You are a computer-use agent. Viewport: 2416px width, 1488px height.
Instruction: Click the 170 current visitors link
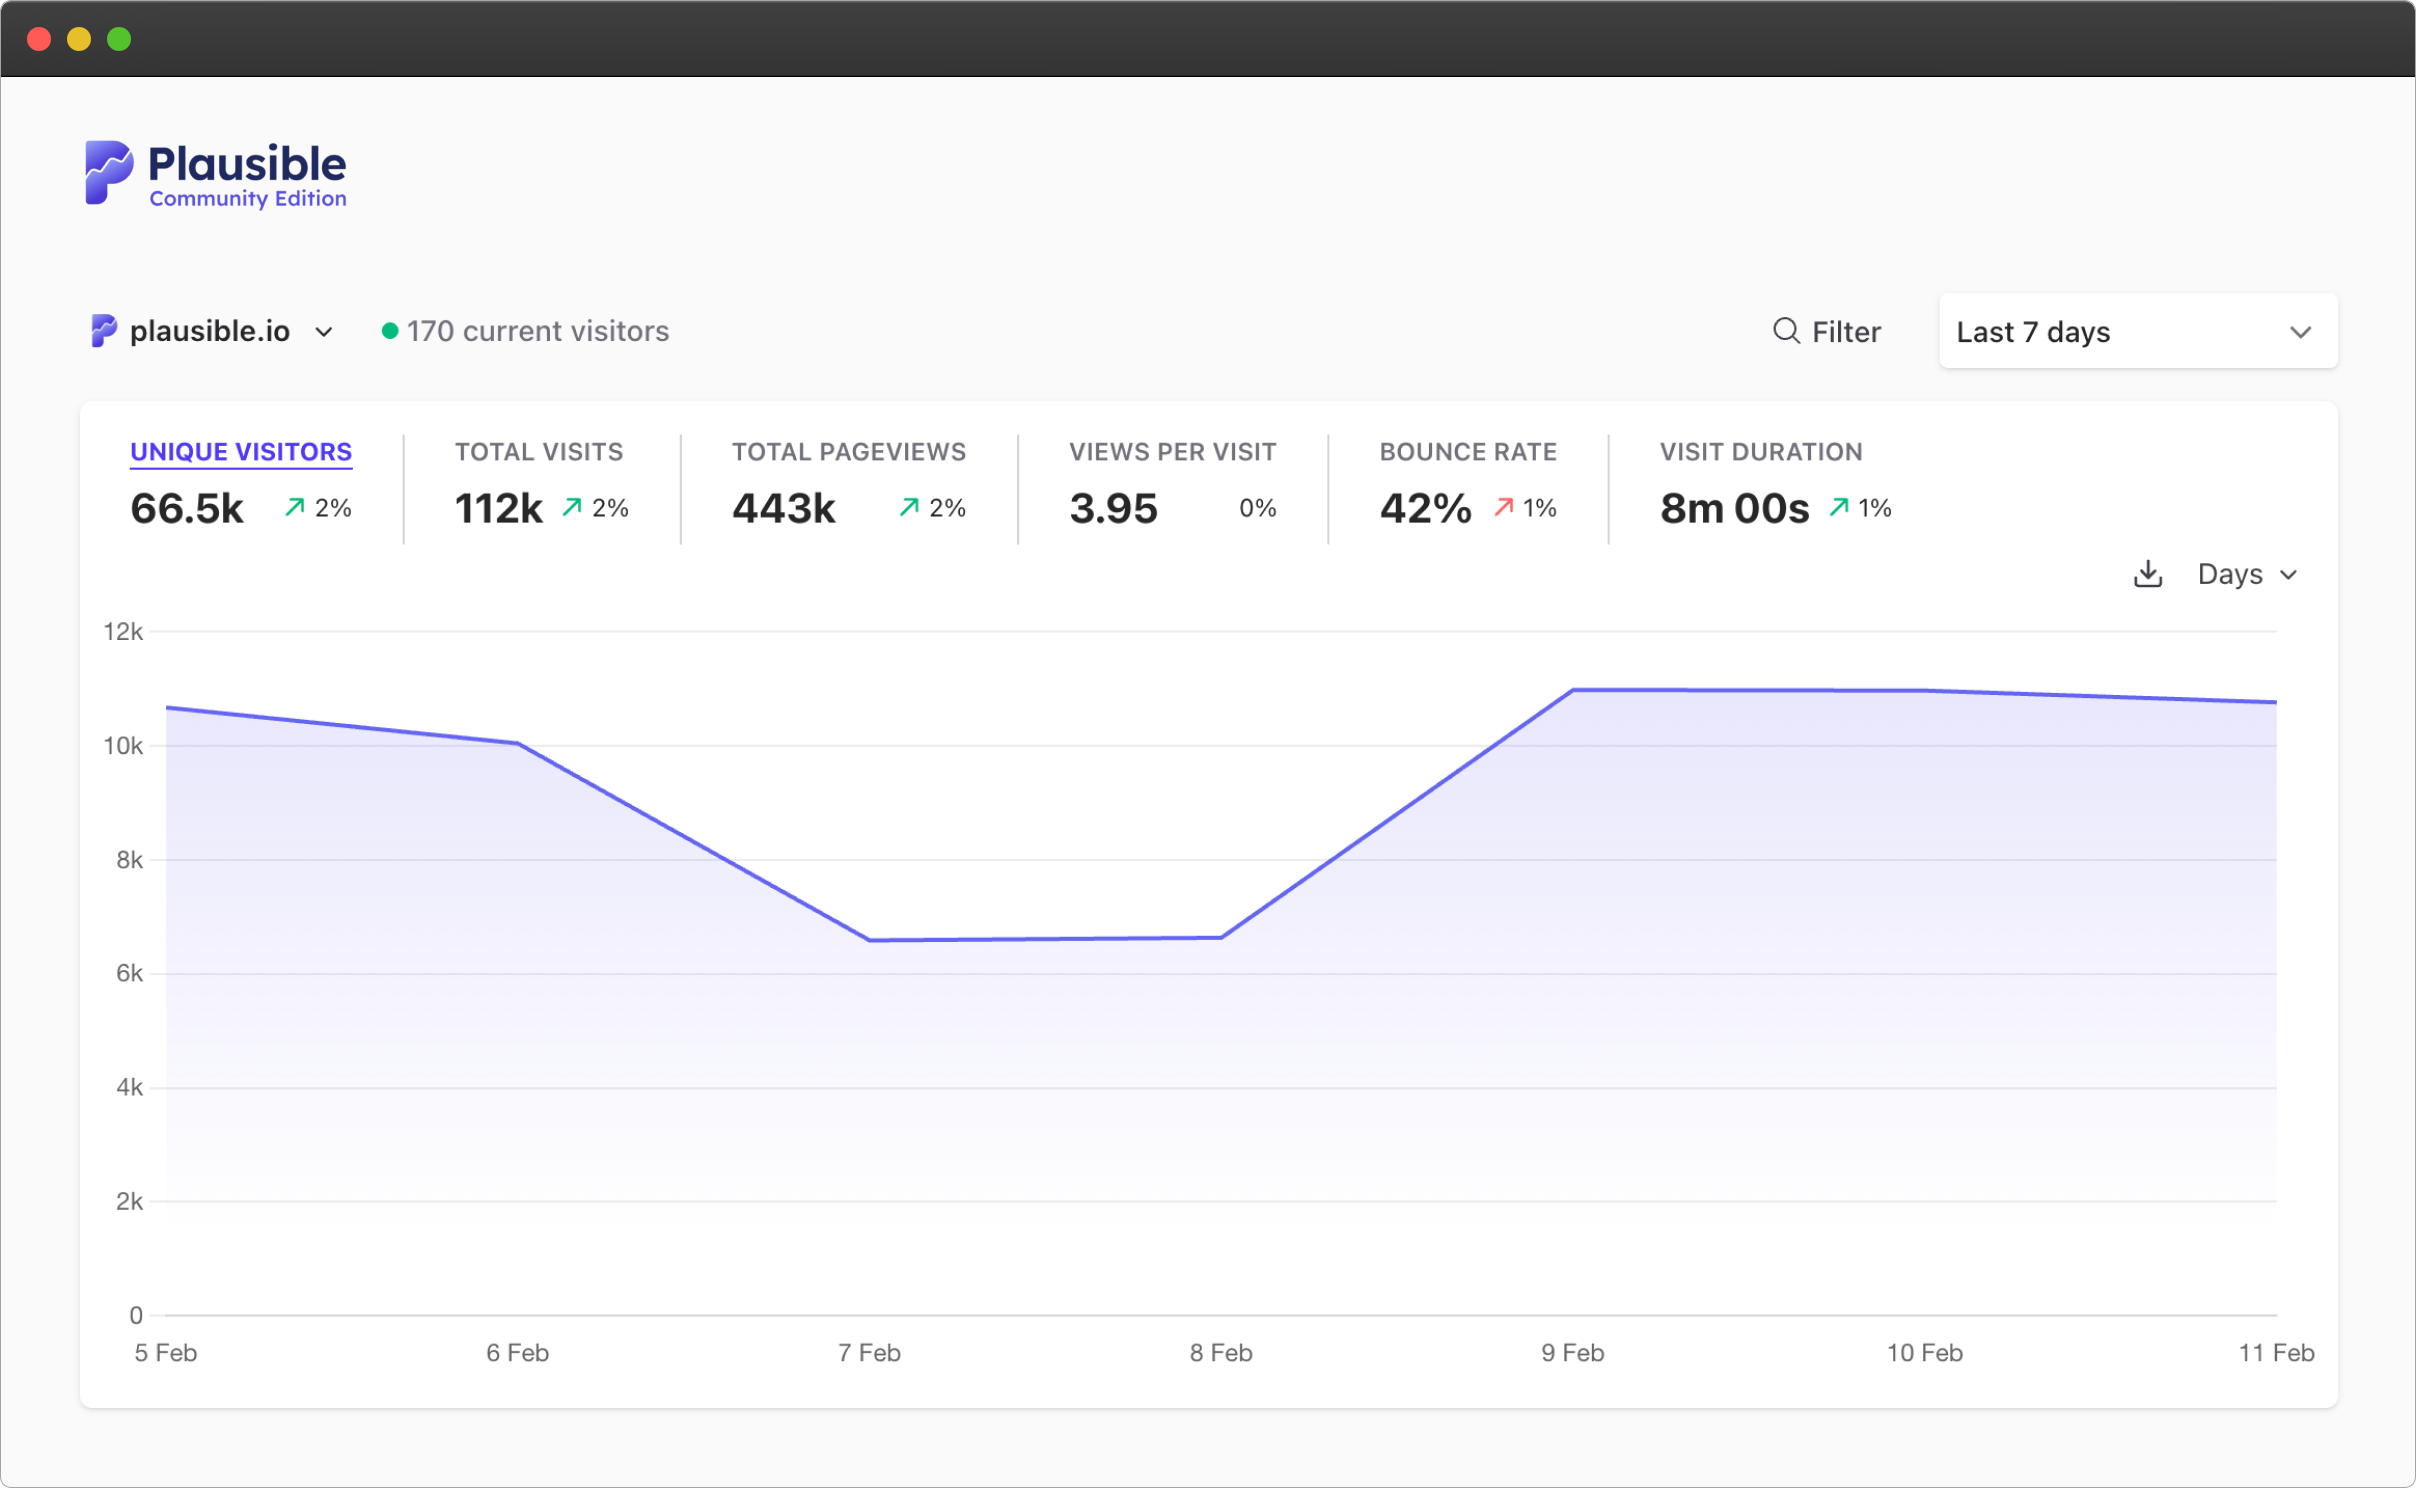(537, 330)
